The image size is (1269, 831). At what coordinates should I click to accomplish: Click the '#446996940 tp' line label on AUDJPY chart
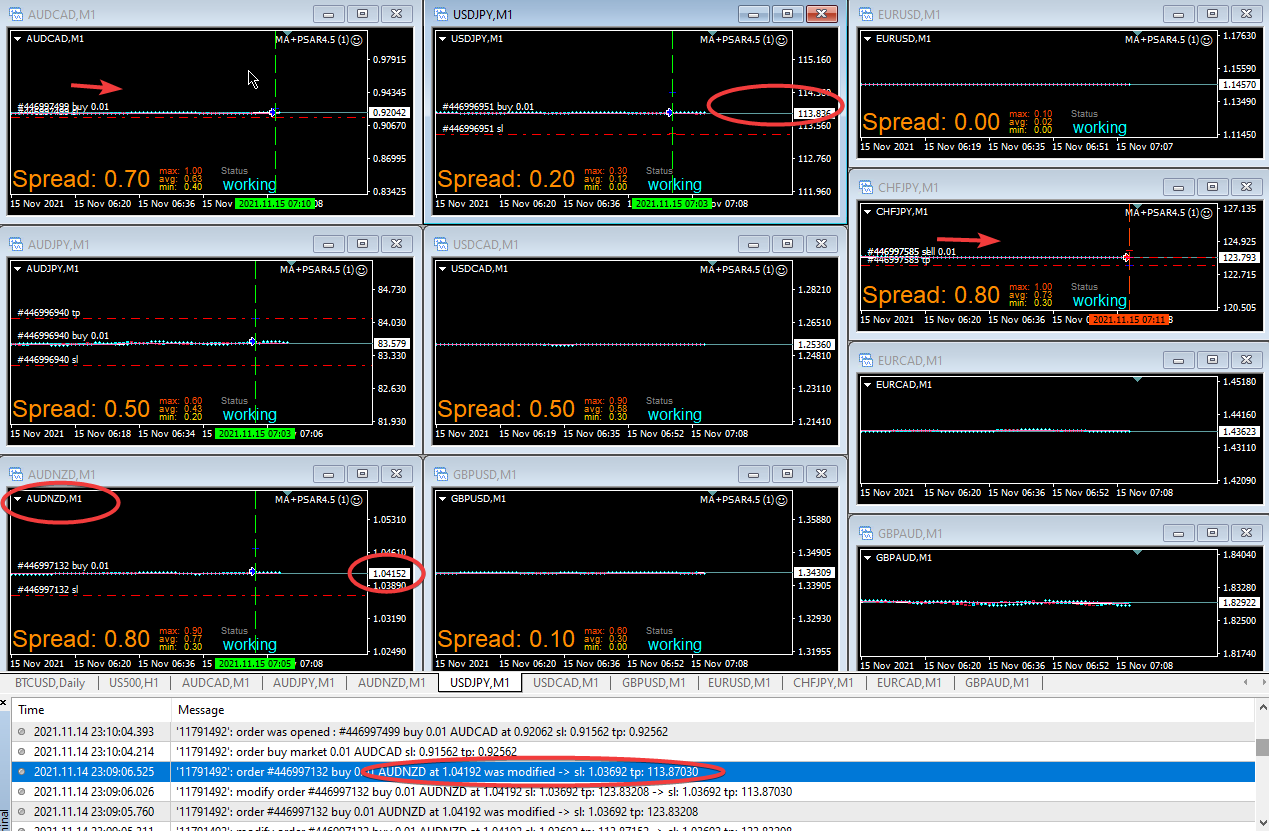click(x=48, y=313)
